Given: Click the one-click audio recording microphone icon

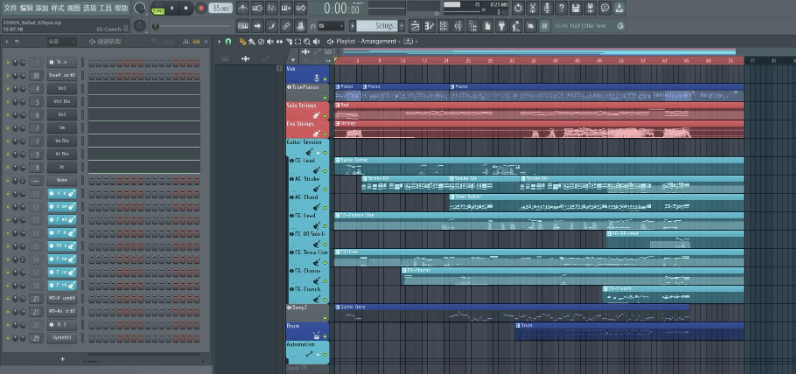Looking at the screenshot, I should 547,8.
